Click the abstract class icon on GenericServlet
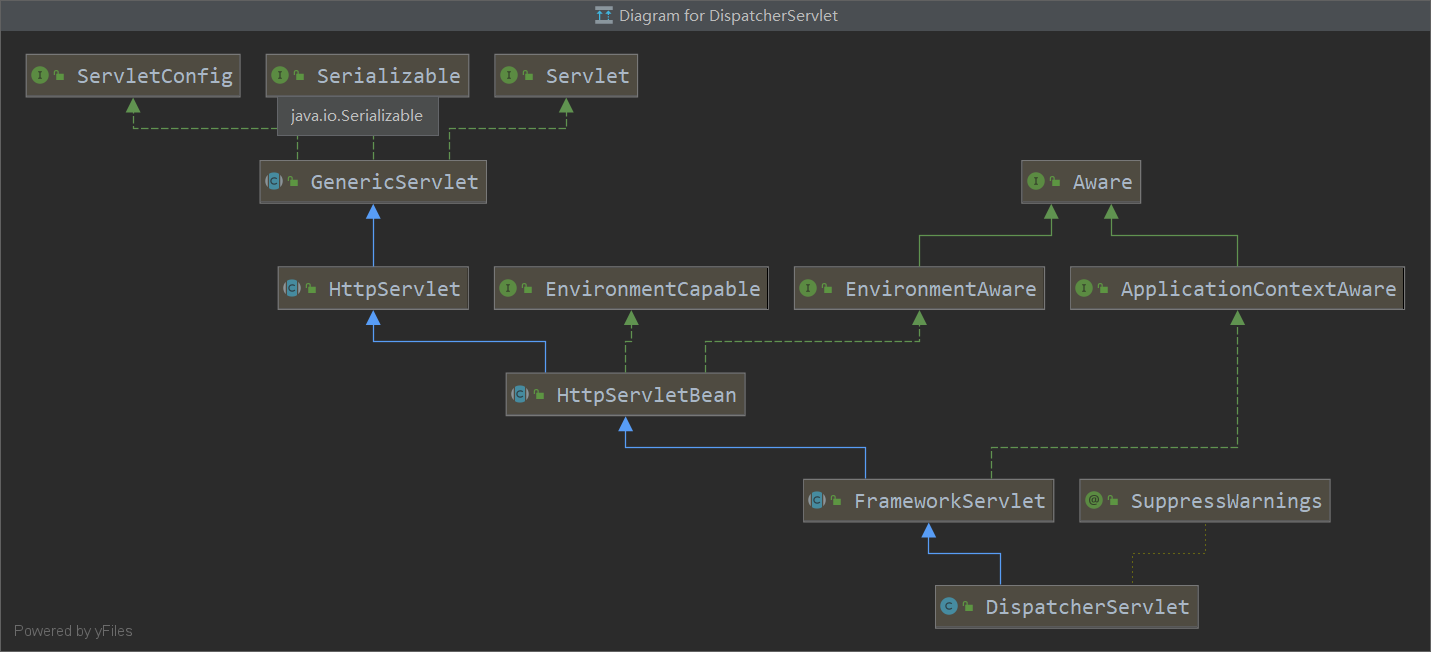The width and height of the screenshot is (1431, 652). 274,182
